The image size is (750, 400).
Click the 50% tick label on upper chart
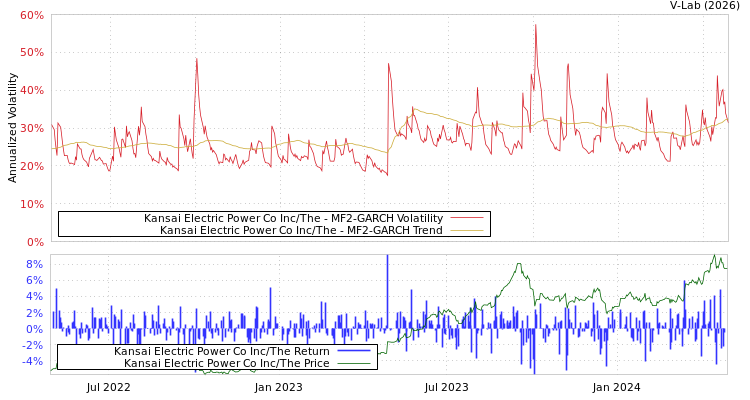(x=31, y=53)
